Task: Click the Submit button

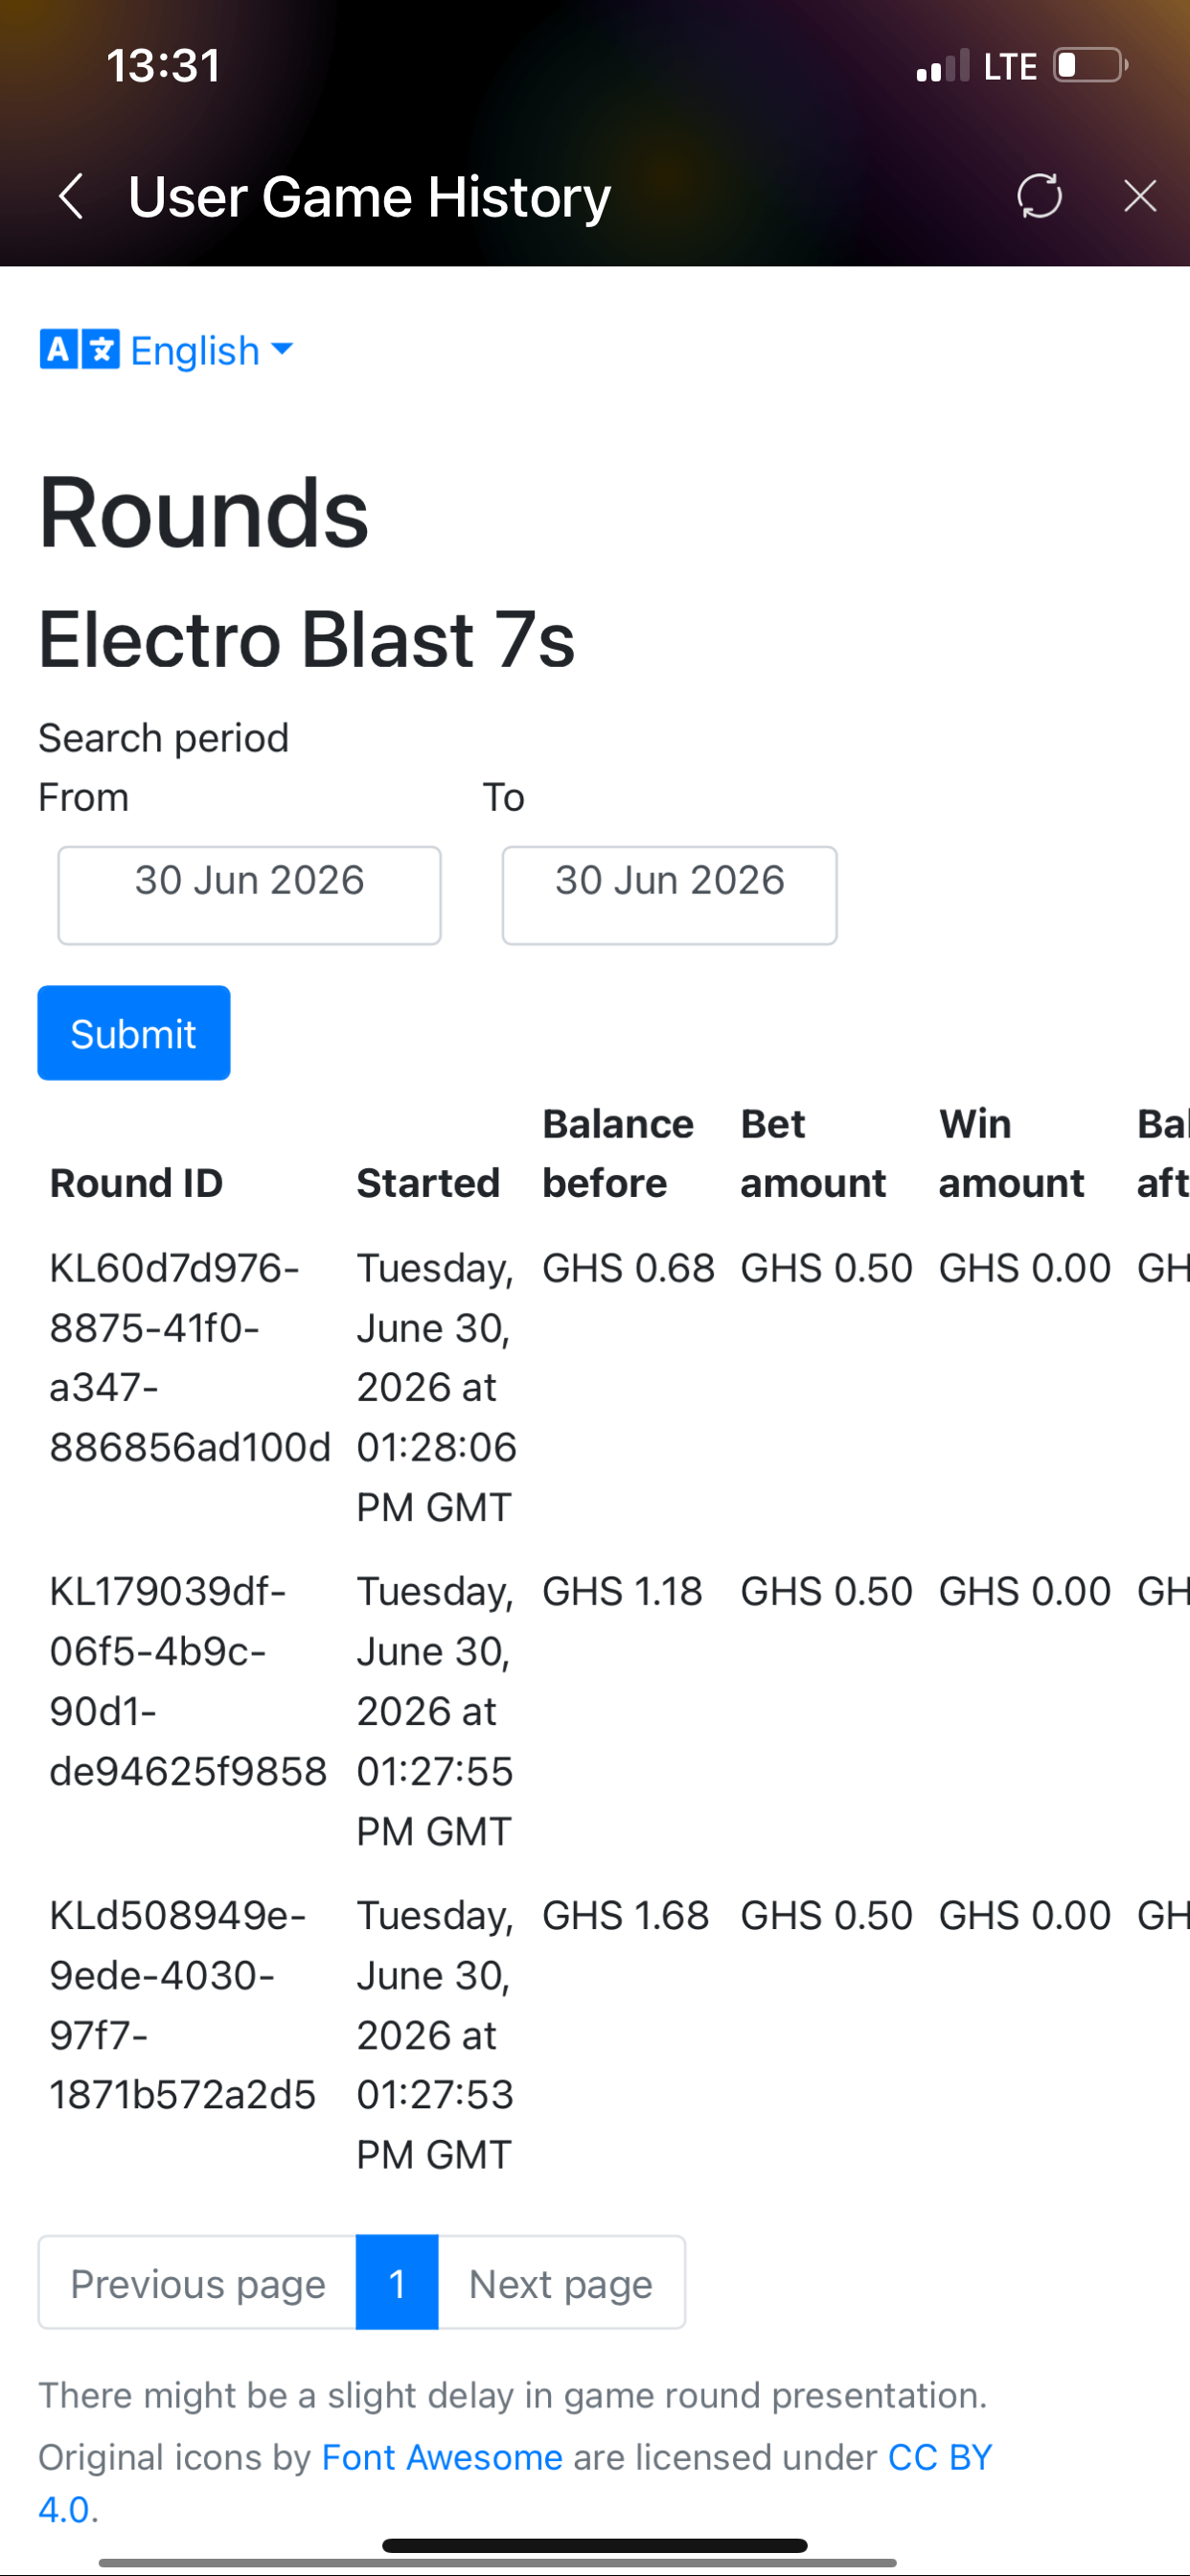Action: 134,1033
